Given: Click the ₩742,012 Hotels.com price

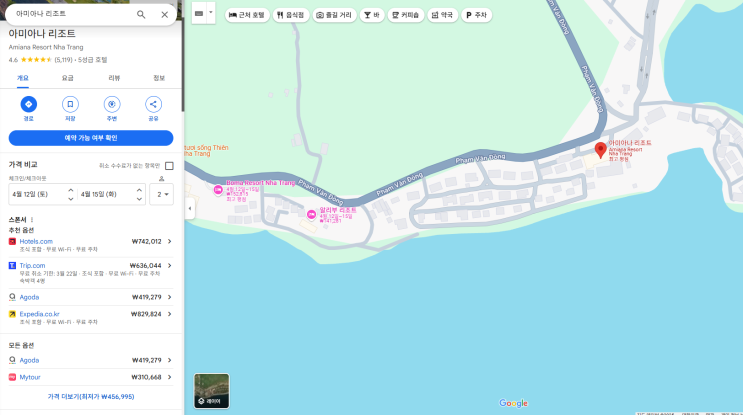Looking at the screenshot, I should [x=146, y=242].
